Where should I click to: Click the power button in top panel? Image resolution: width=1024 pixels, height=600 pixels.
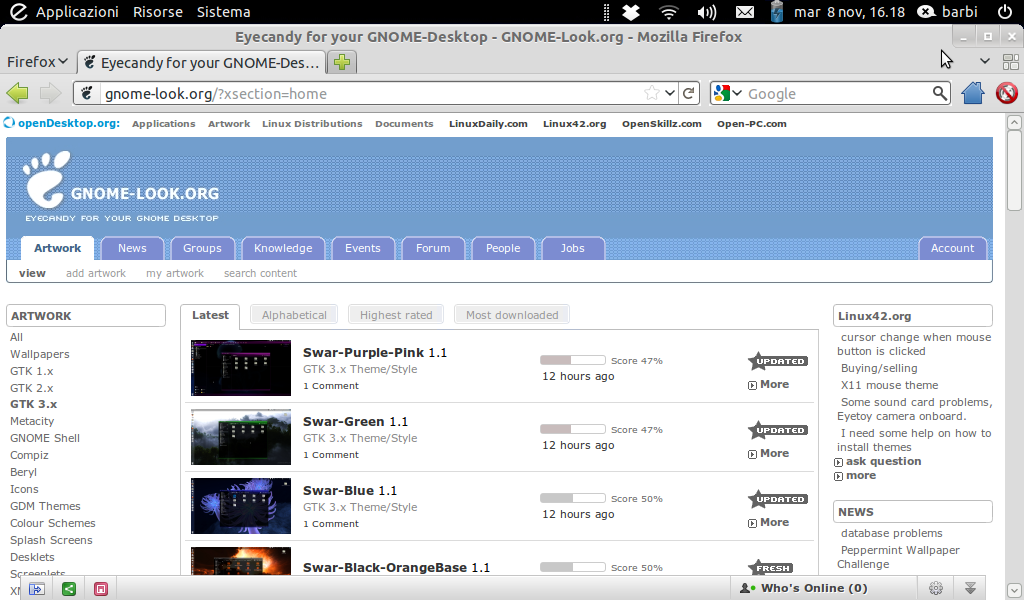(1005, 12)
